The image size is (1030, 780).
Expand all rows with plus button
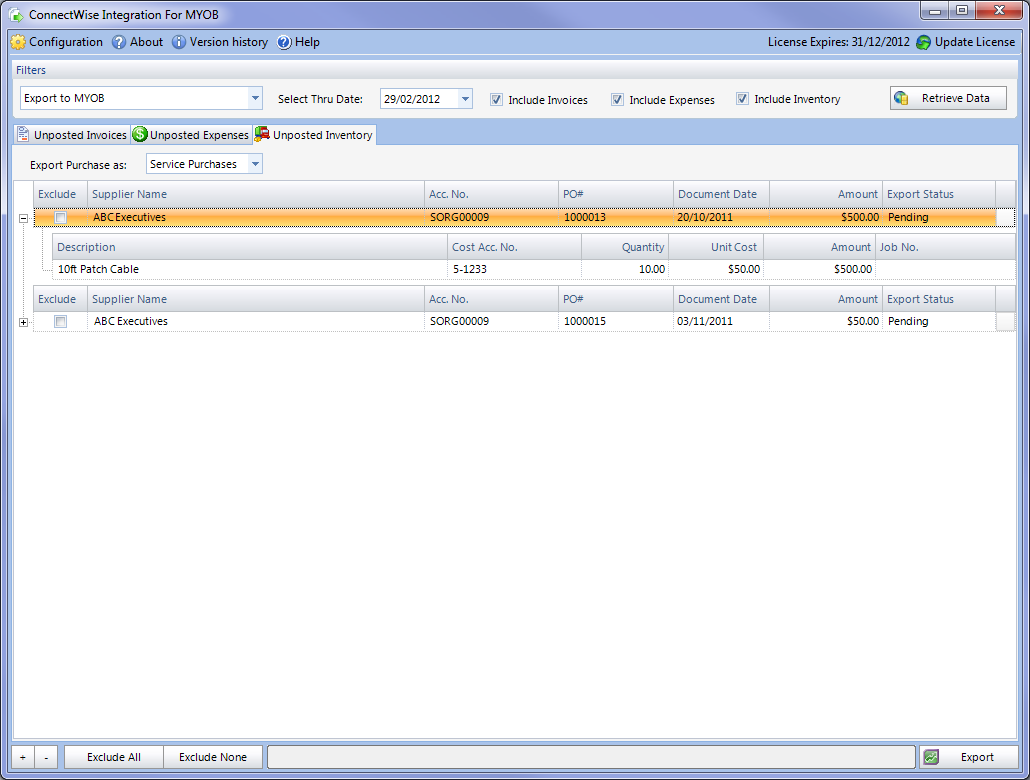[x=23, y=757]
